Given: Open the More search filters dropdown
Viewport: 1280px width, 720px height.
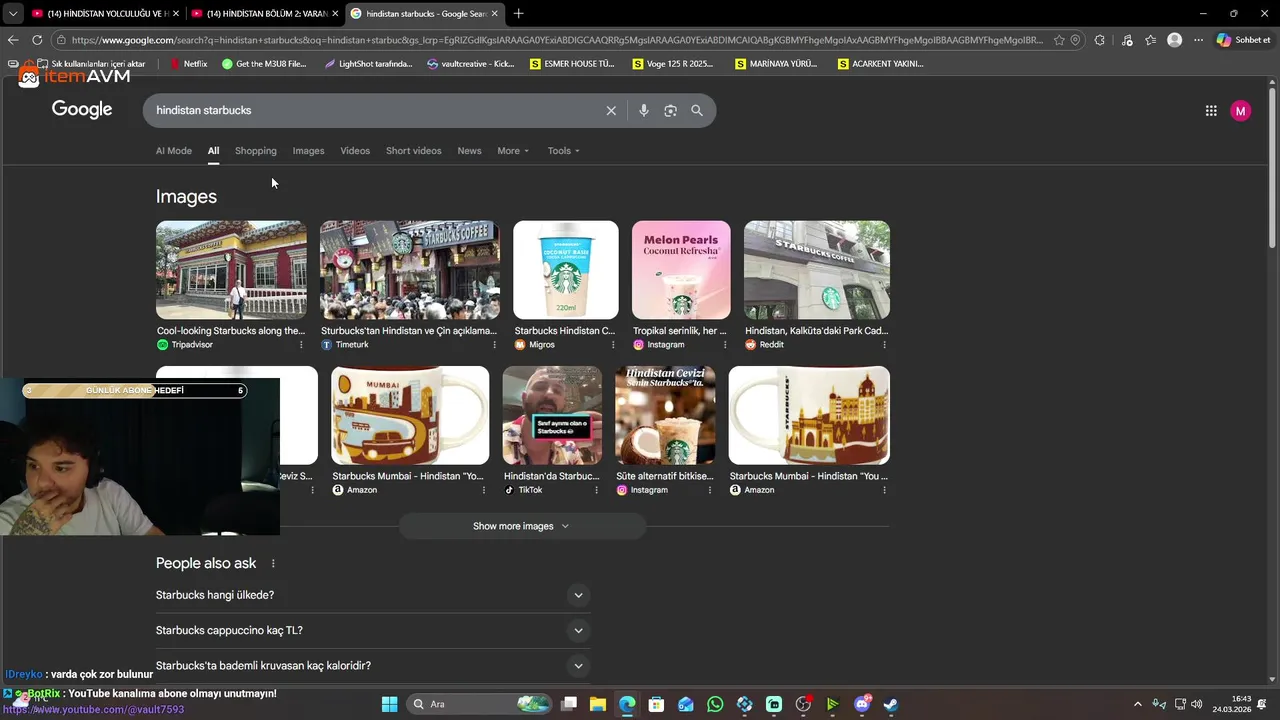Looking at the screenshot, I should click(513, 151).
